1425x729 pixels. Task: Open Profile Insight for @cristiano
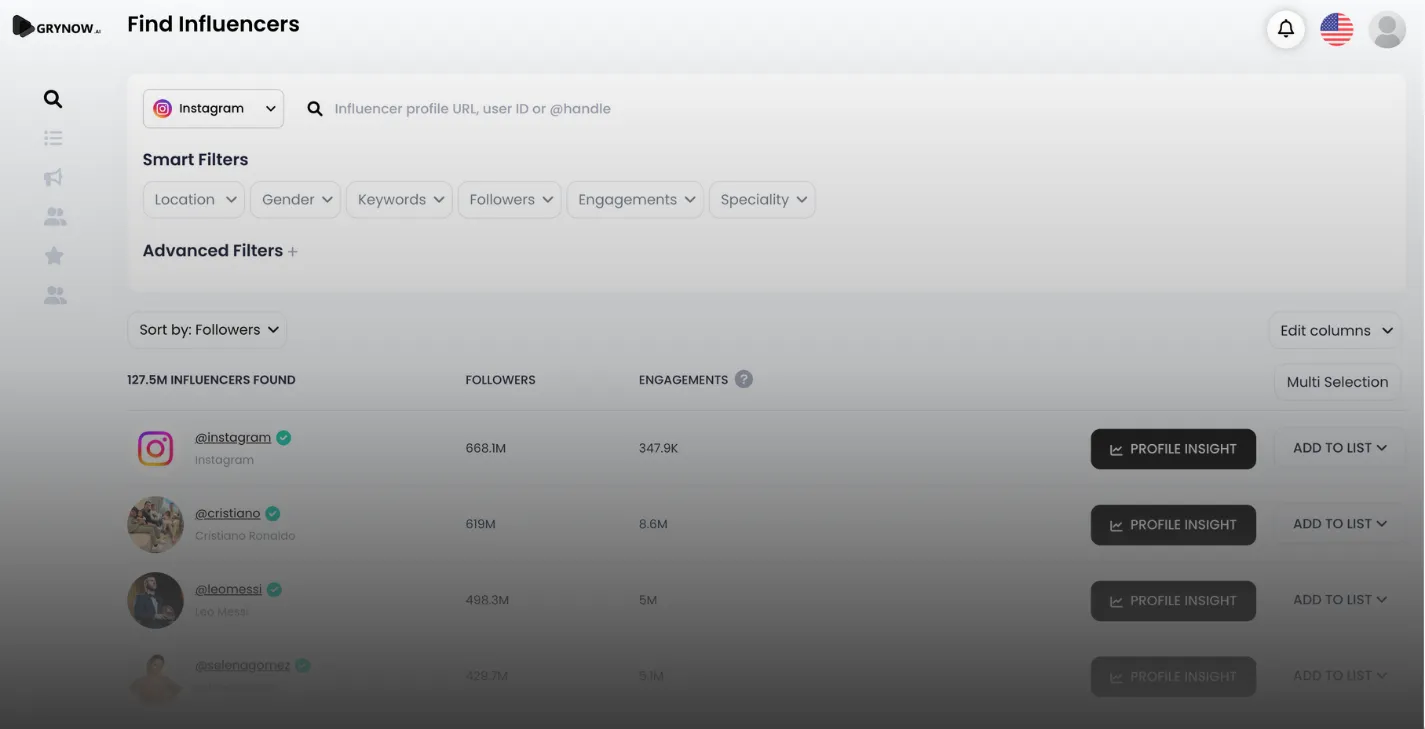click(1173, 525)
